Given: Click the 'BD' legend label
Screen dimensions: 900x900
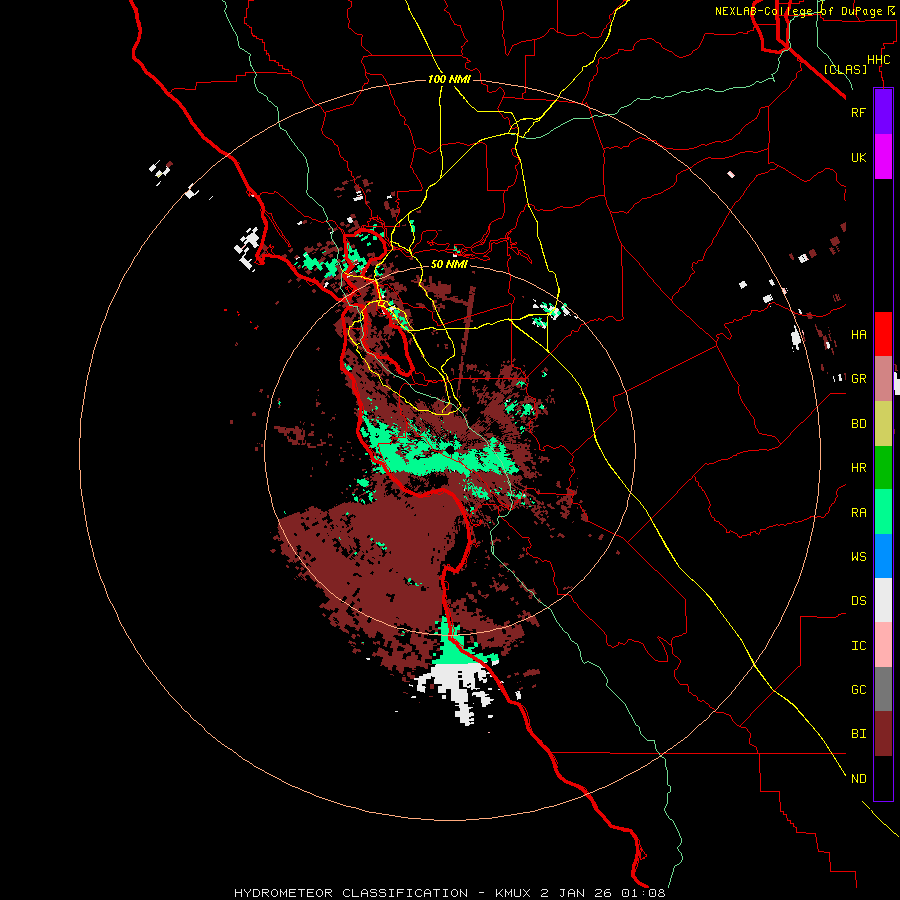Looking at the screenshot, I should click(858, 424).
